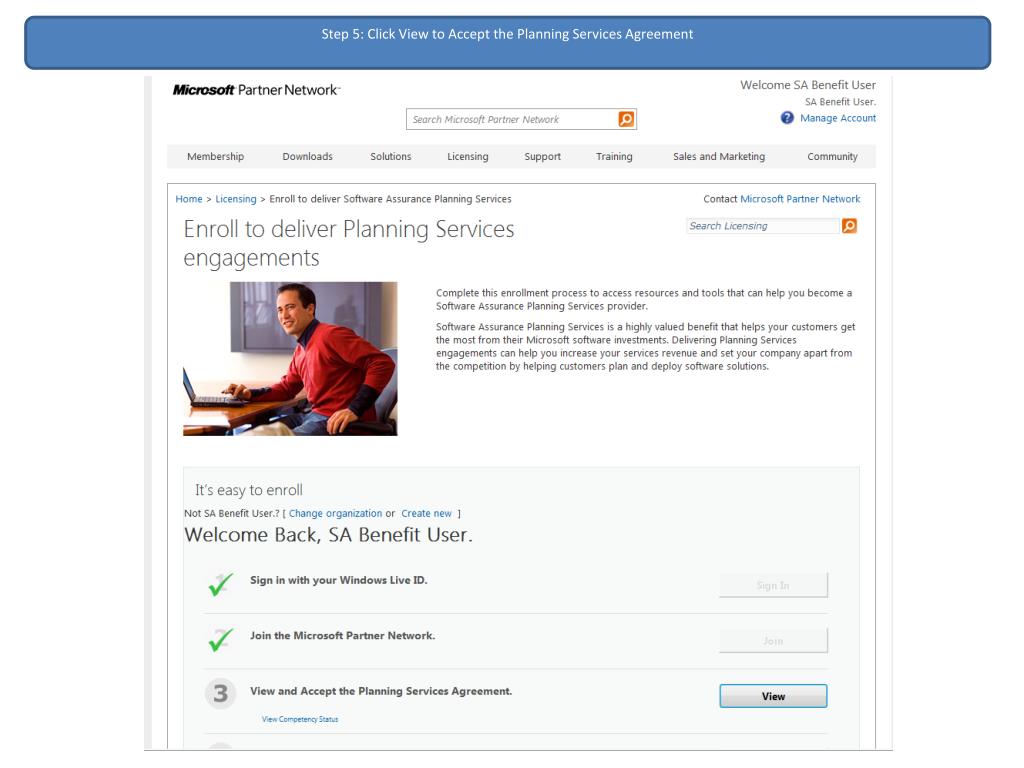Open Contact Microsoft Partner Network link

(x=800, y=199)
